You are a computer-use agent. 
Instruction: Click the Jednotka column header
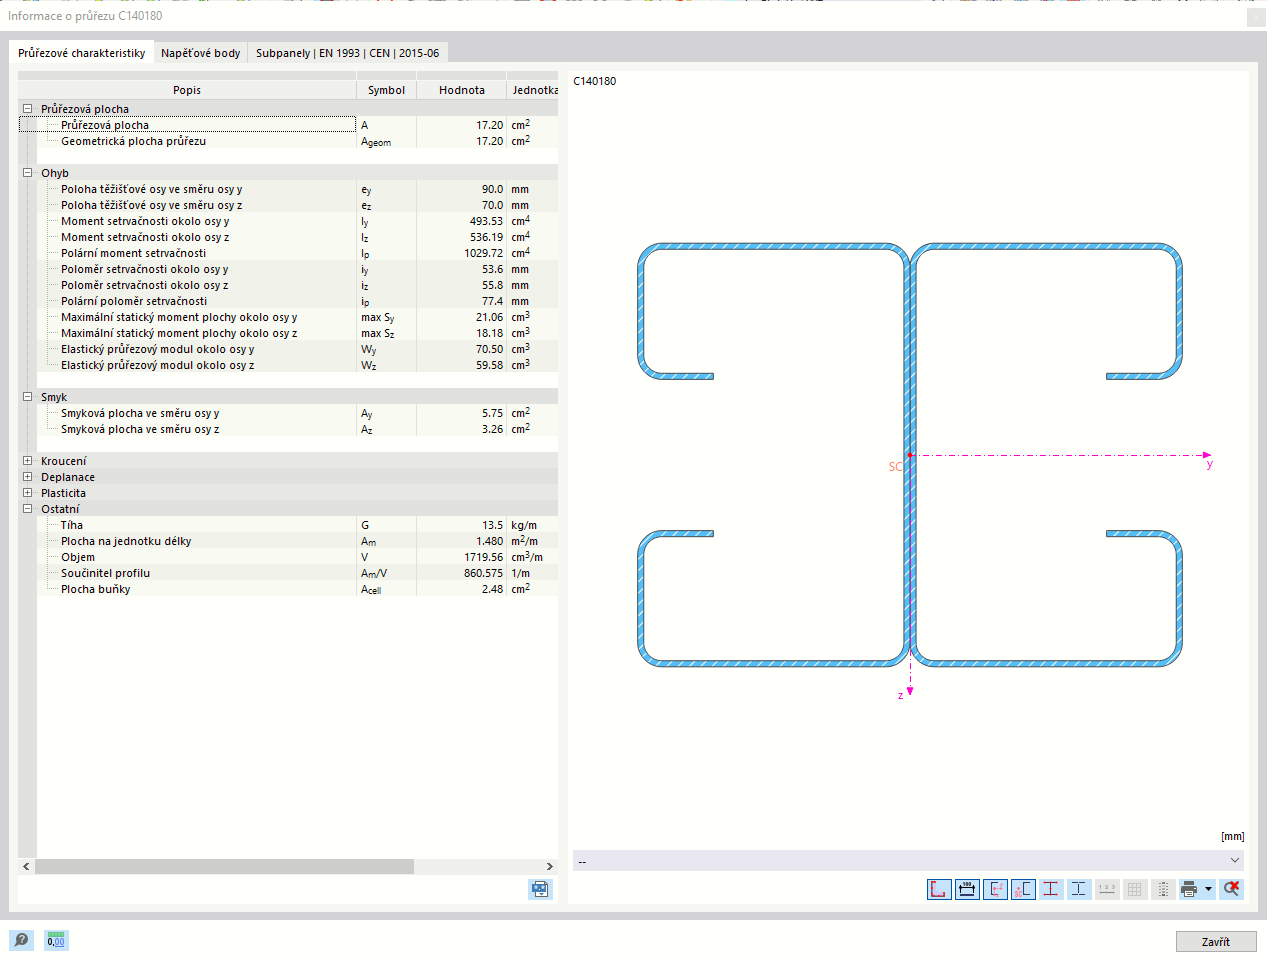tap(533, 90)
